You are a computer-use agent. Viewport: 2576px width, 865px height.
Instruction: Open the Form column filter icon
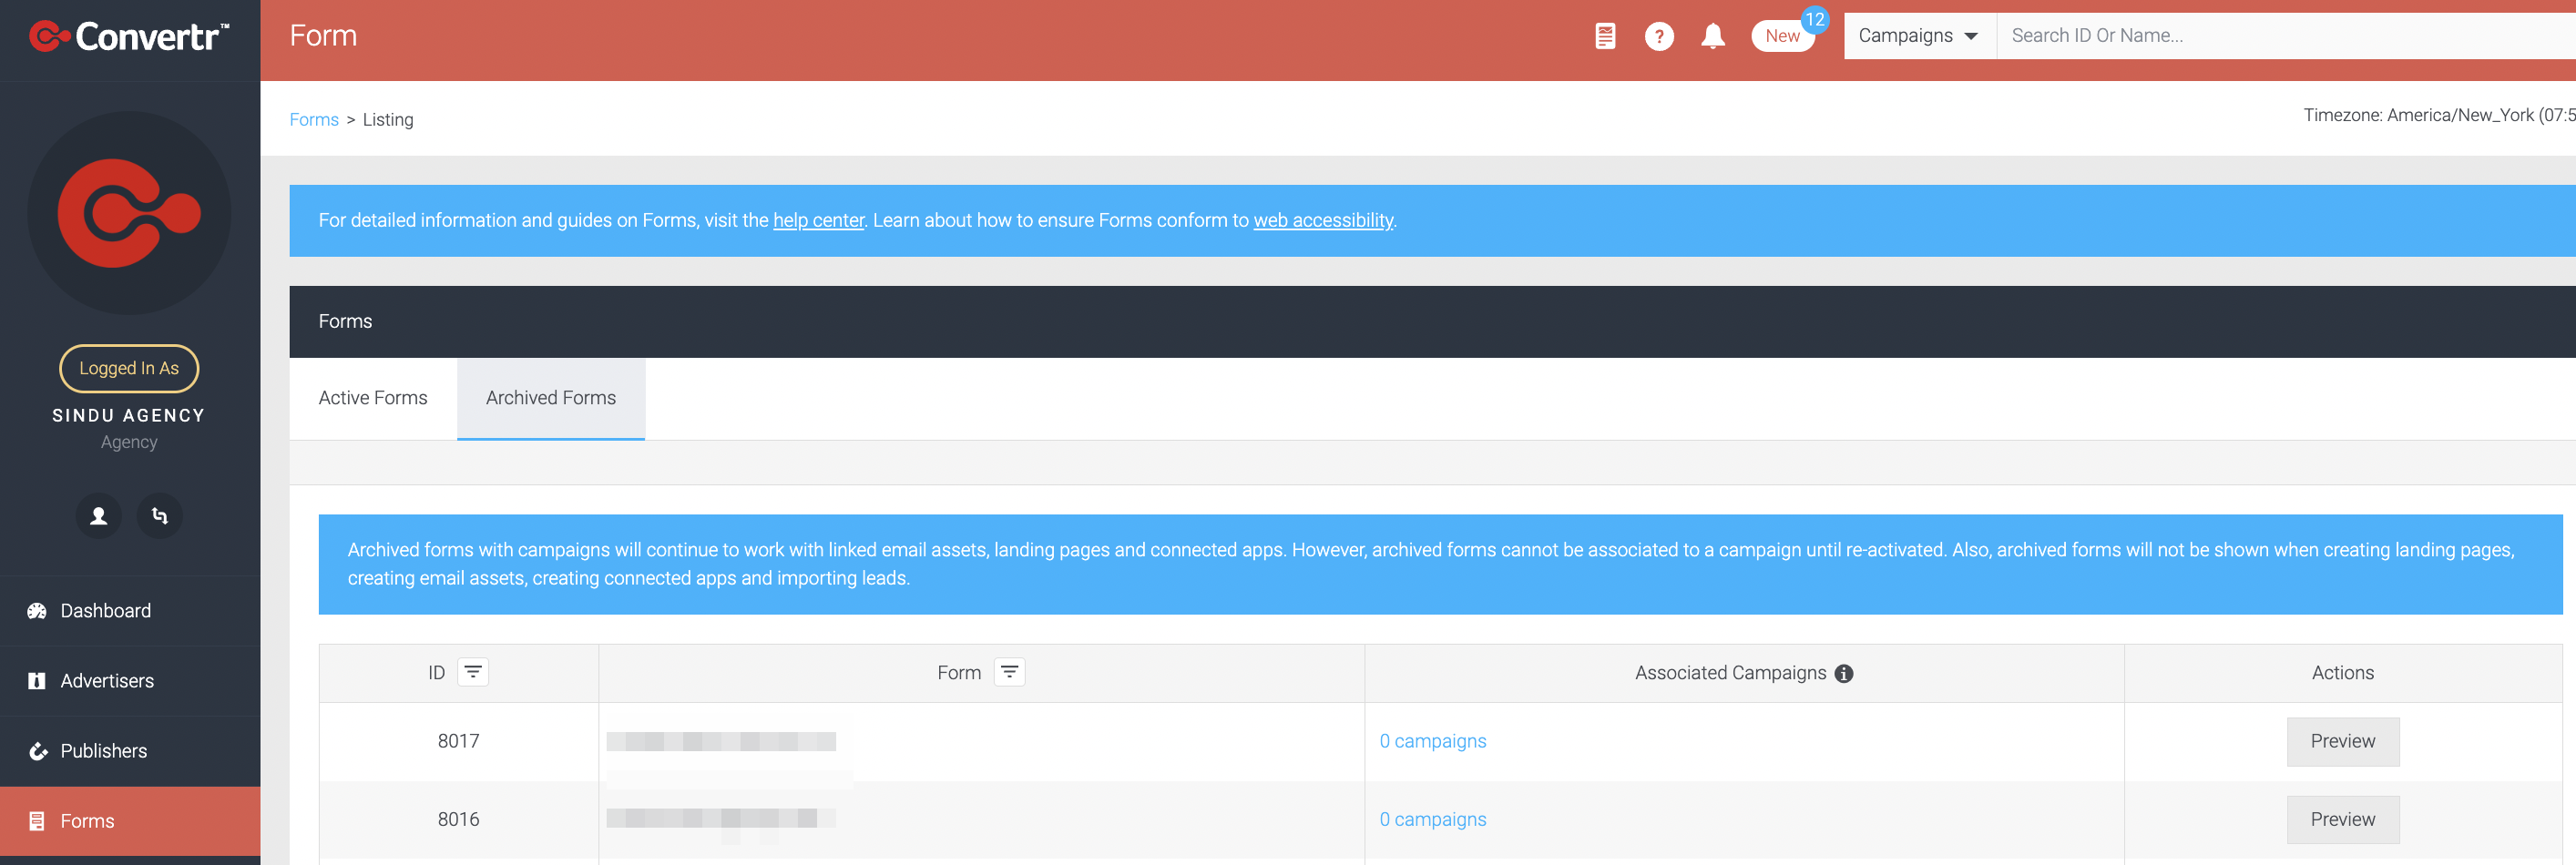click(x=1010, y=672)
